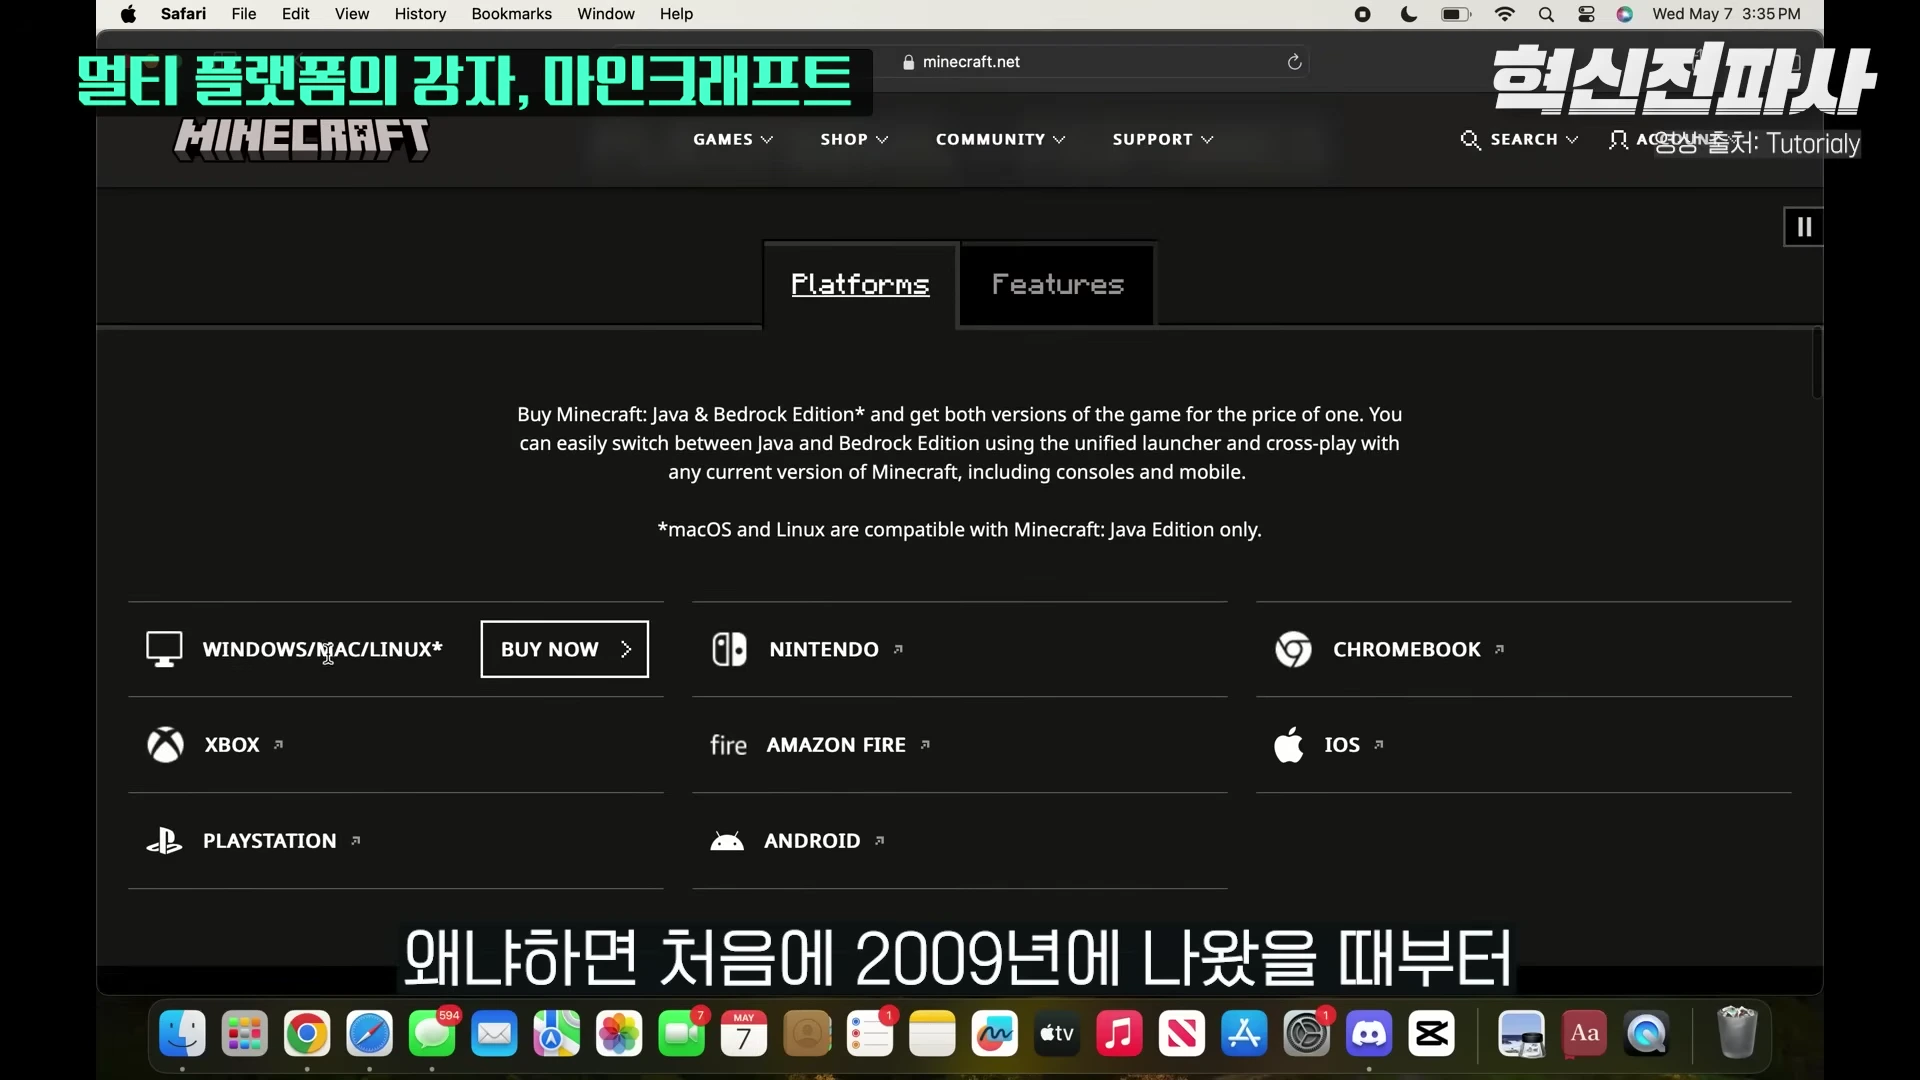Open the ANDROID platform link
The image size is (1920, 1080).
[x=824, y=841]
